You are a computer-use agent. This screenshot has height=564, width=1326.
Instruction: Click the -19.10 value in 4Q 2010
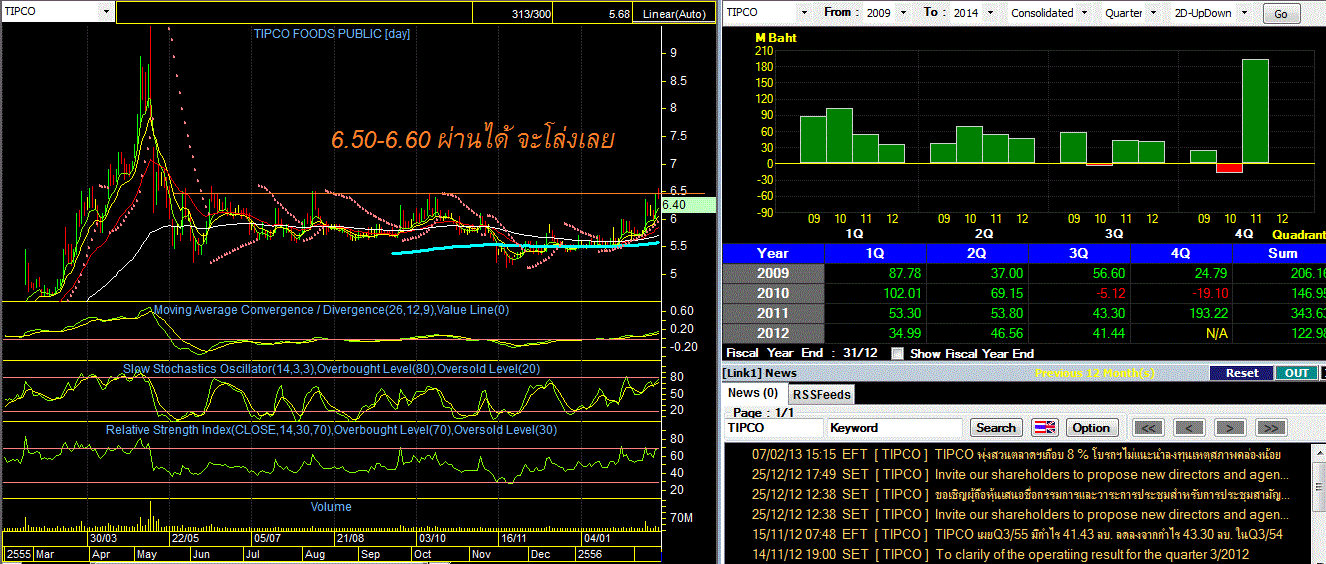point(1208,293)
